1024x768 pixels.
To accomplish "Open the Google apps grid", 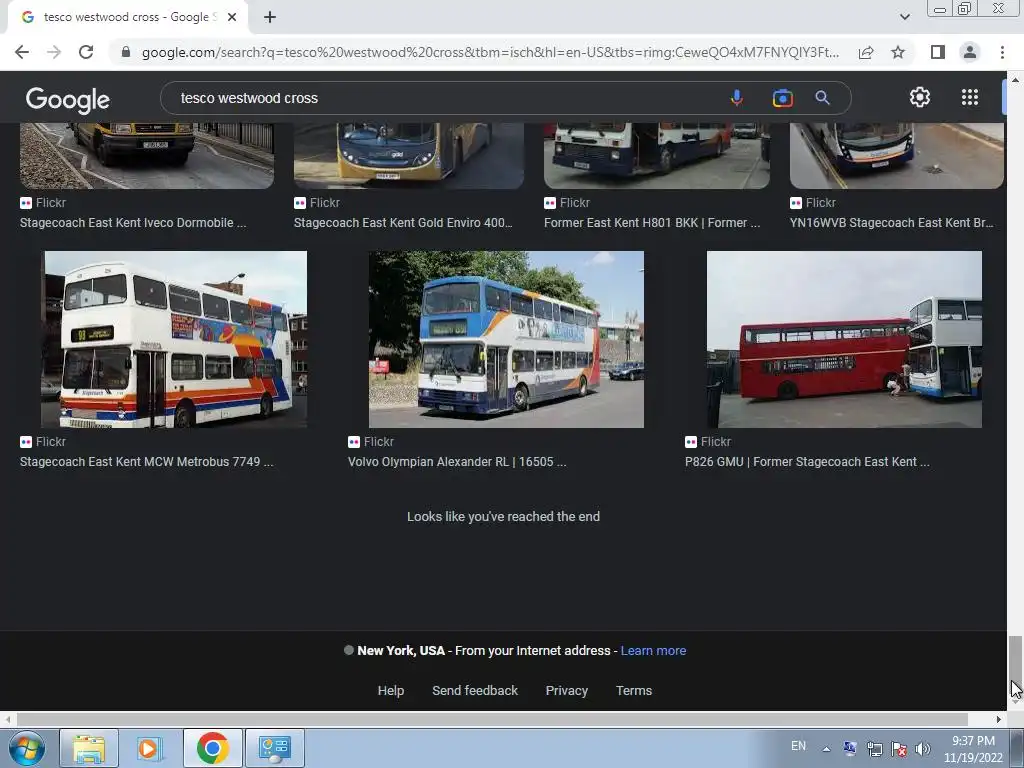I will [970, 97].
